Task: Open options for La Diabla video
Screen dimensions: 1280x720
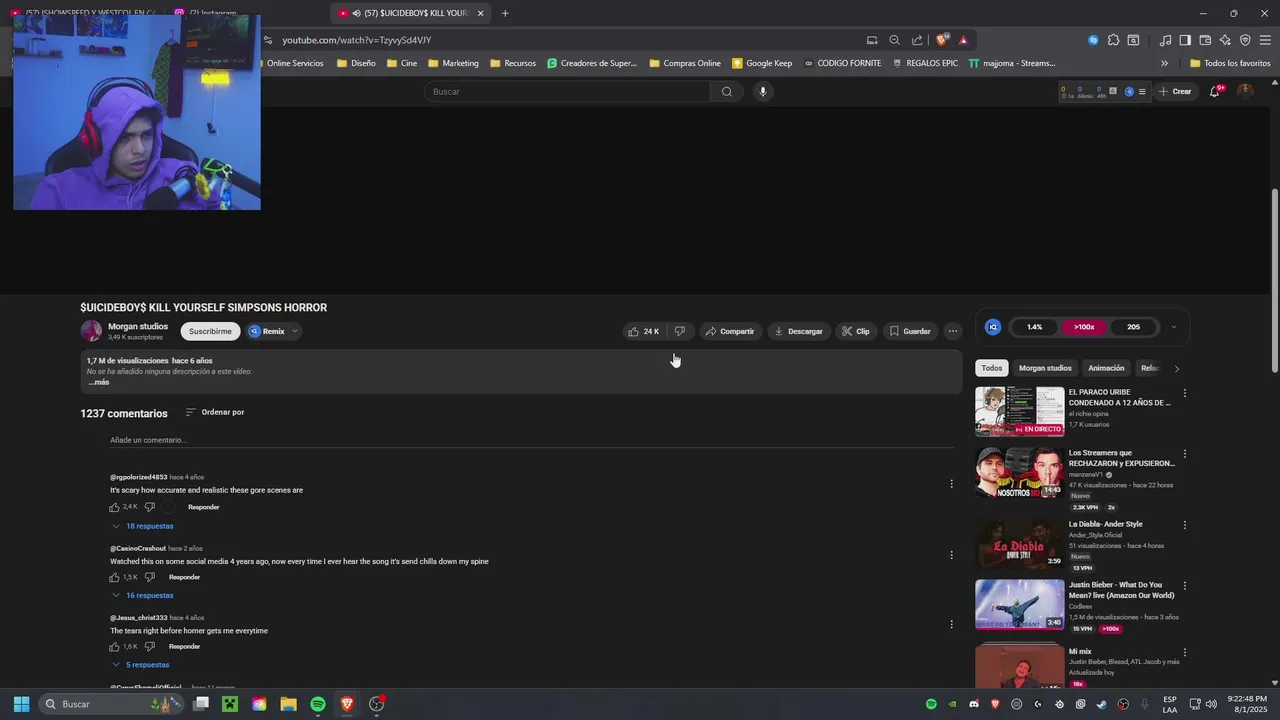Action: coord(1185,525)
